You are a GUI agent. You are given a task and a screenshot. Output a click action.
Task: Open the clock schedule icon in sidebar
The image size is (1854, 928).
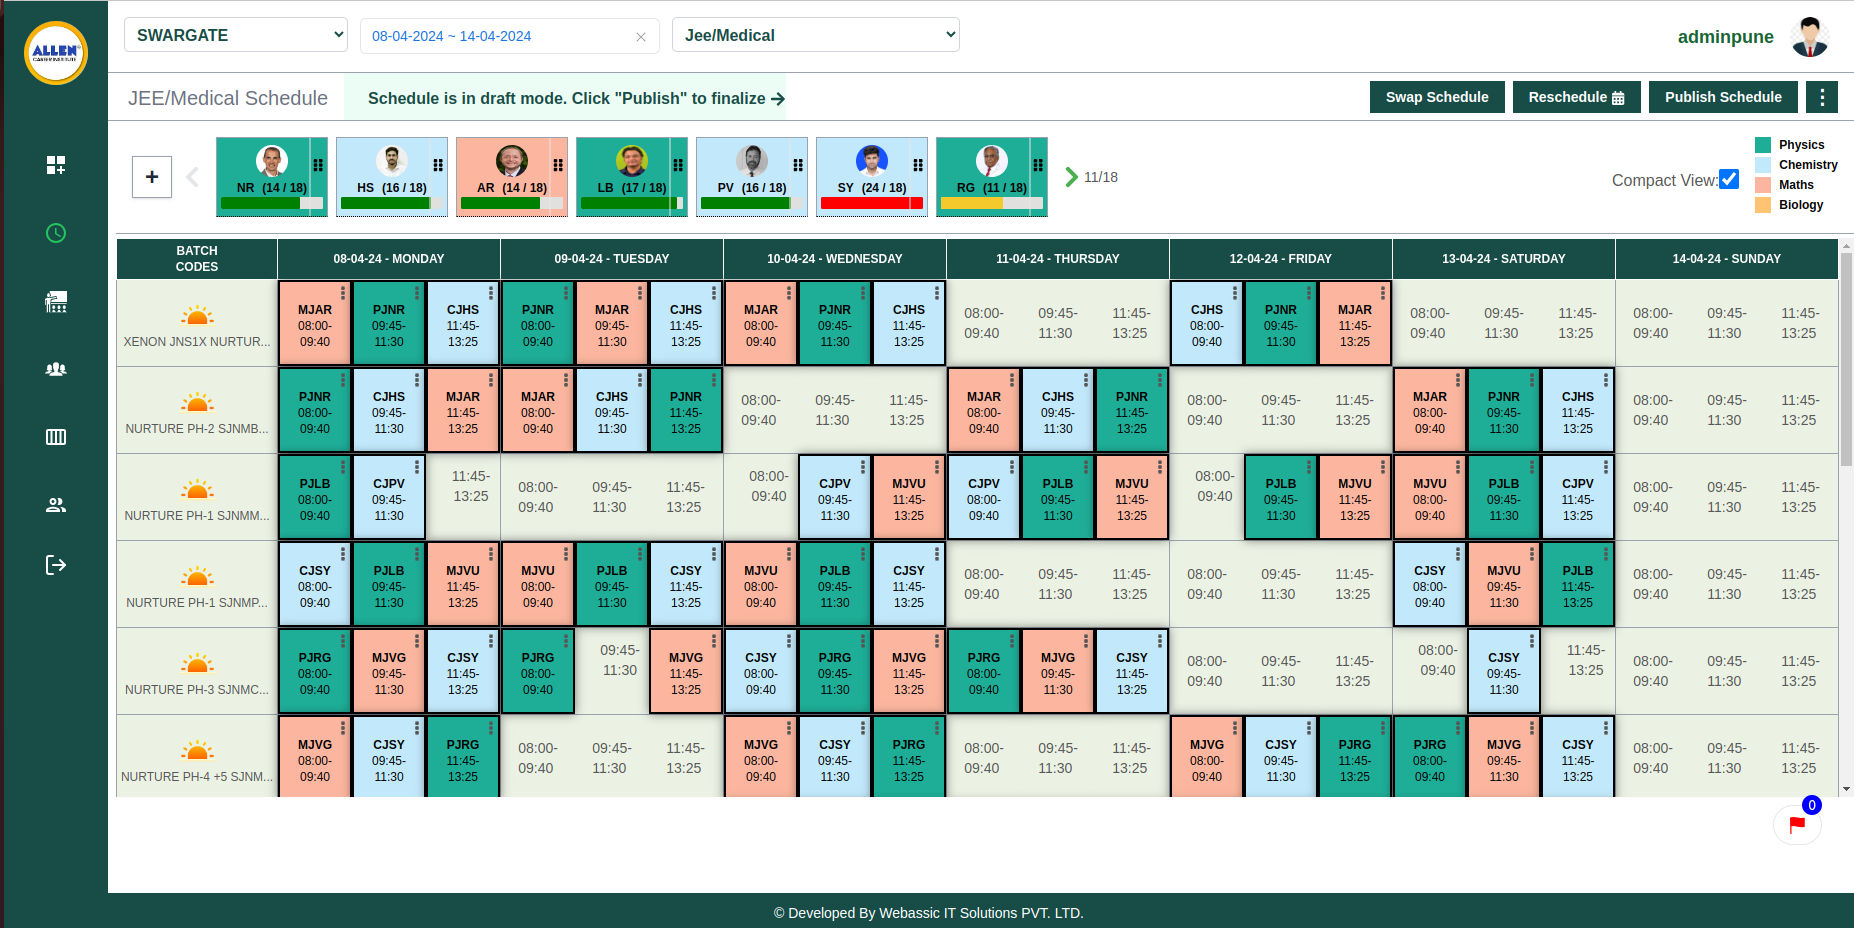56,233
